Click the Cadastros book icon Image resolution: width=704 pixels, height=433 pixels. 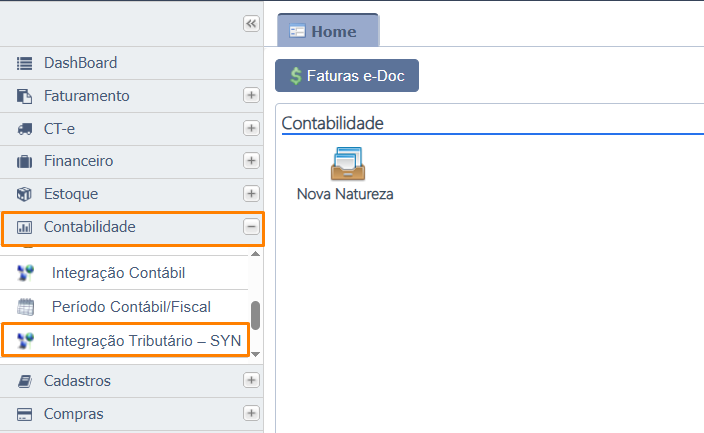(x=25, y=381)
